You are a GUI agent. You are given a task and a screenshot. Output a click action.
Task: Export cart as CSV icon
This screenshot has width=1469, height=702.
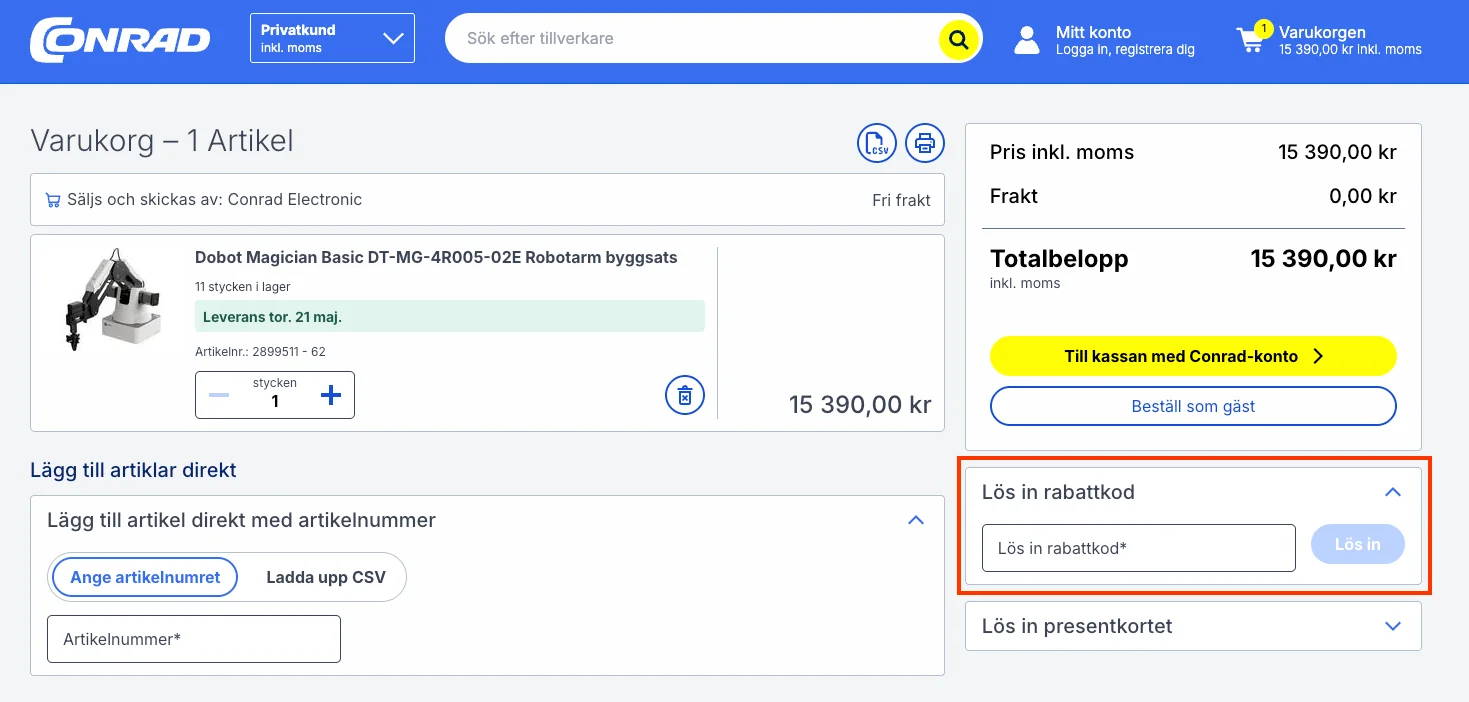(877, 143)
